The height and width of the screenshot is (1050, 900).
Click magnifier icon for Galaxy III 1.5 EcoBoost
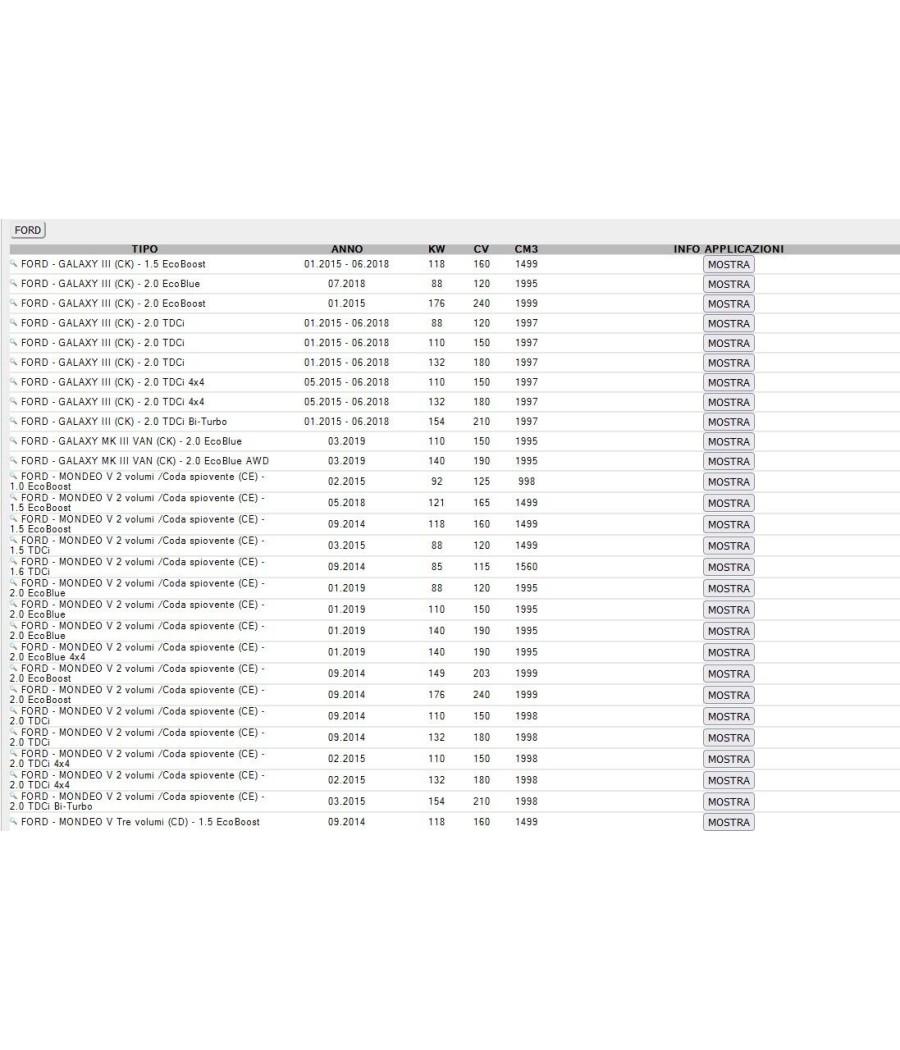(x=13, y=264)
